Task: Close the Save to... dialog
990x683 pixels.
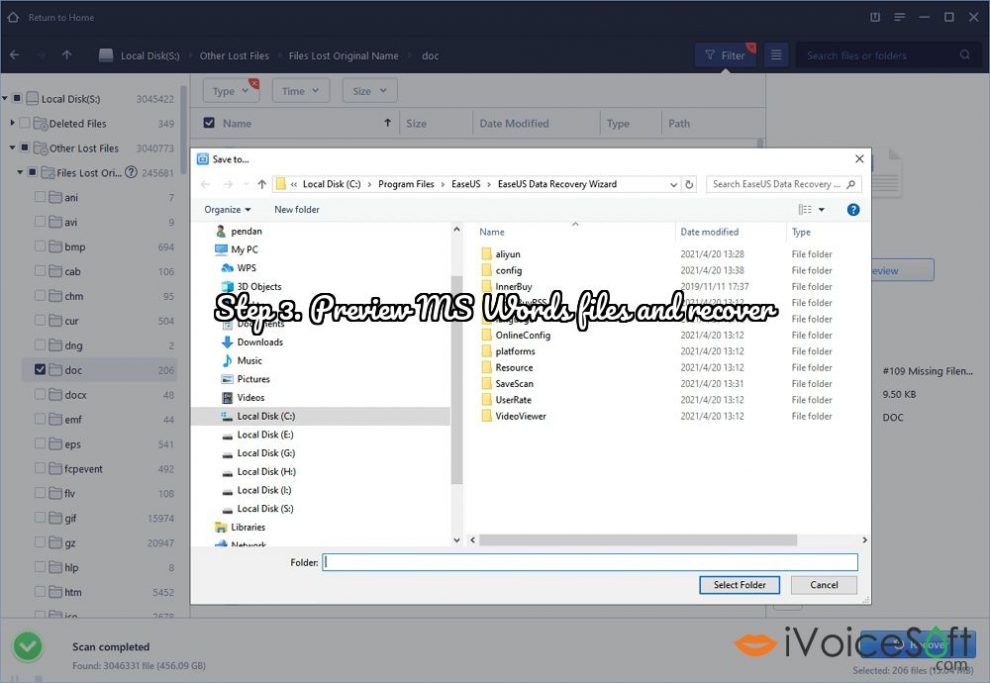Action: [x=859, y=159]
